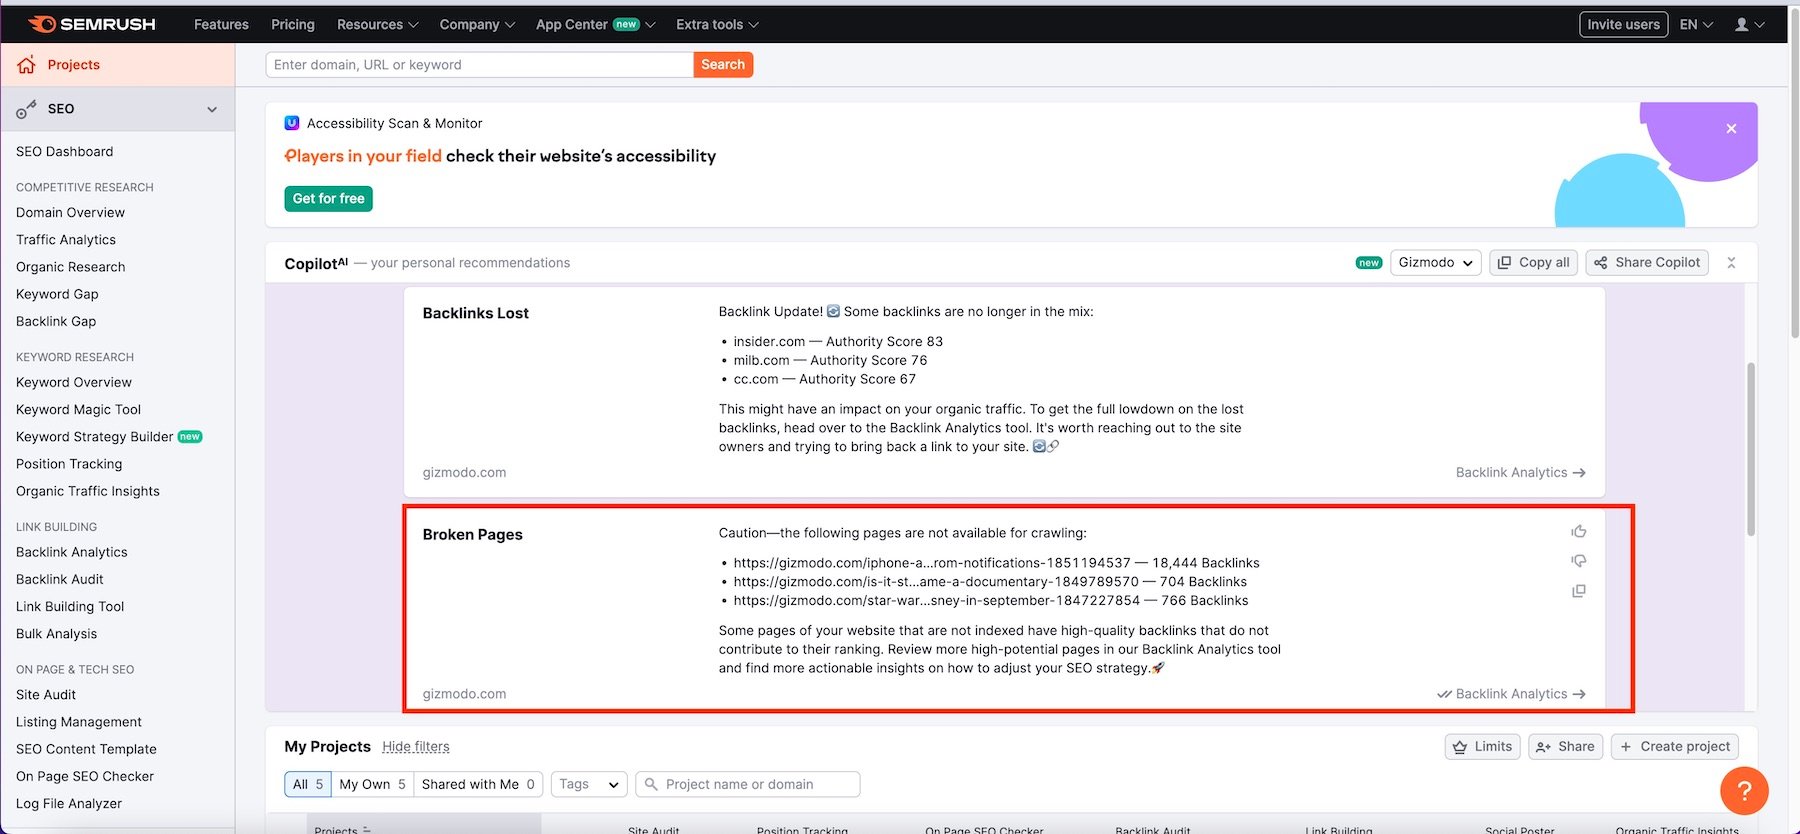Open Bulk Analysis in sidebar
Screen dimensions: 1800x834
pos(57,634)
